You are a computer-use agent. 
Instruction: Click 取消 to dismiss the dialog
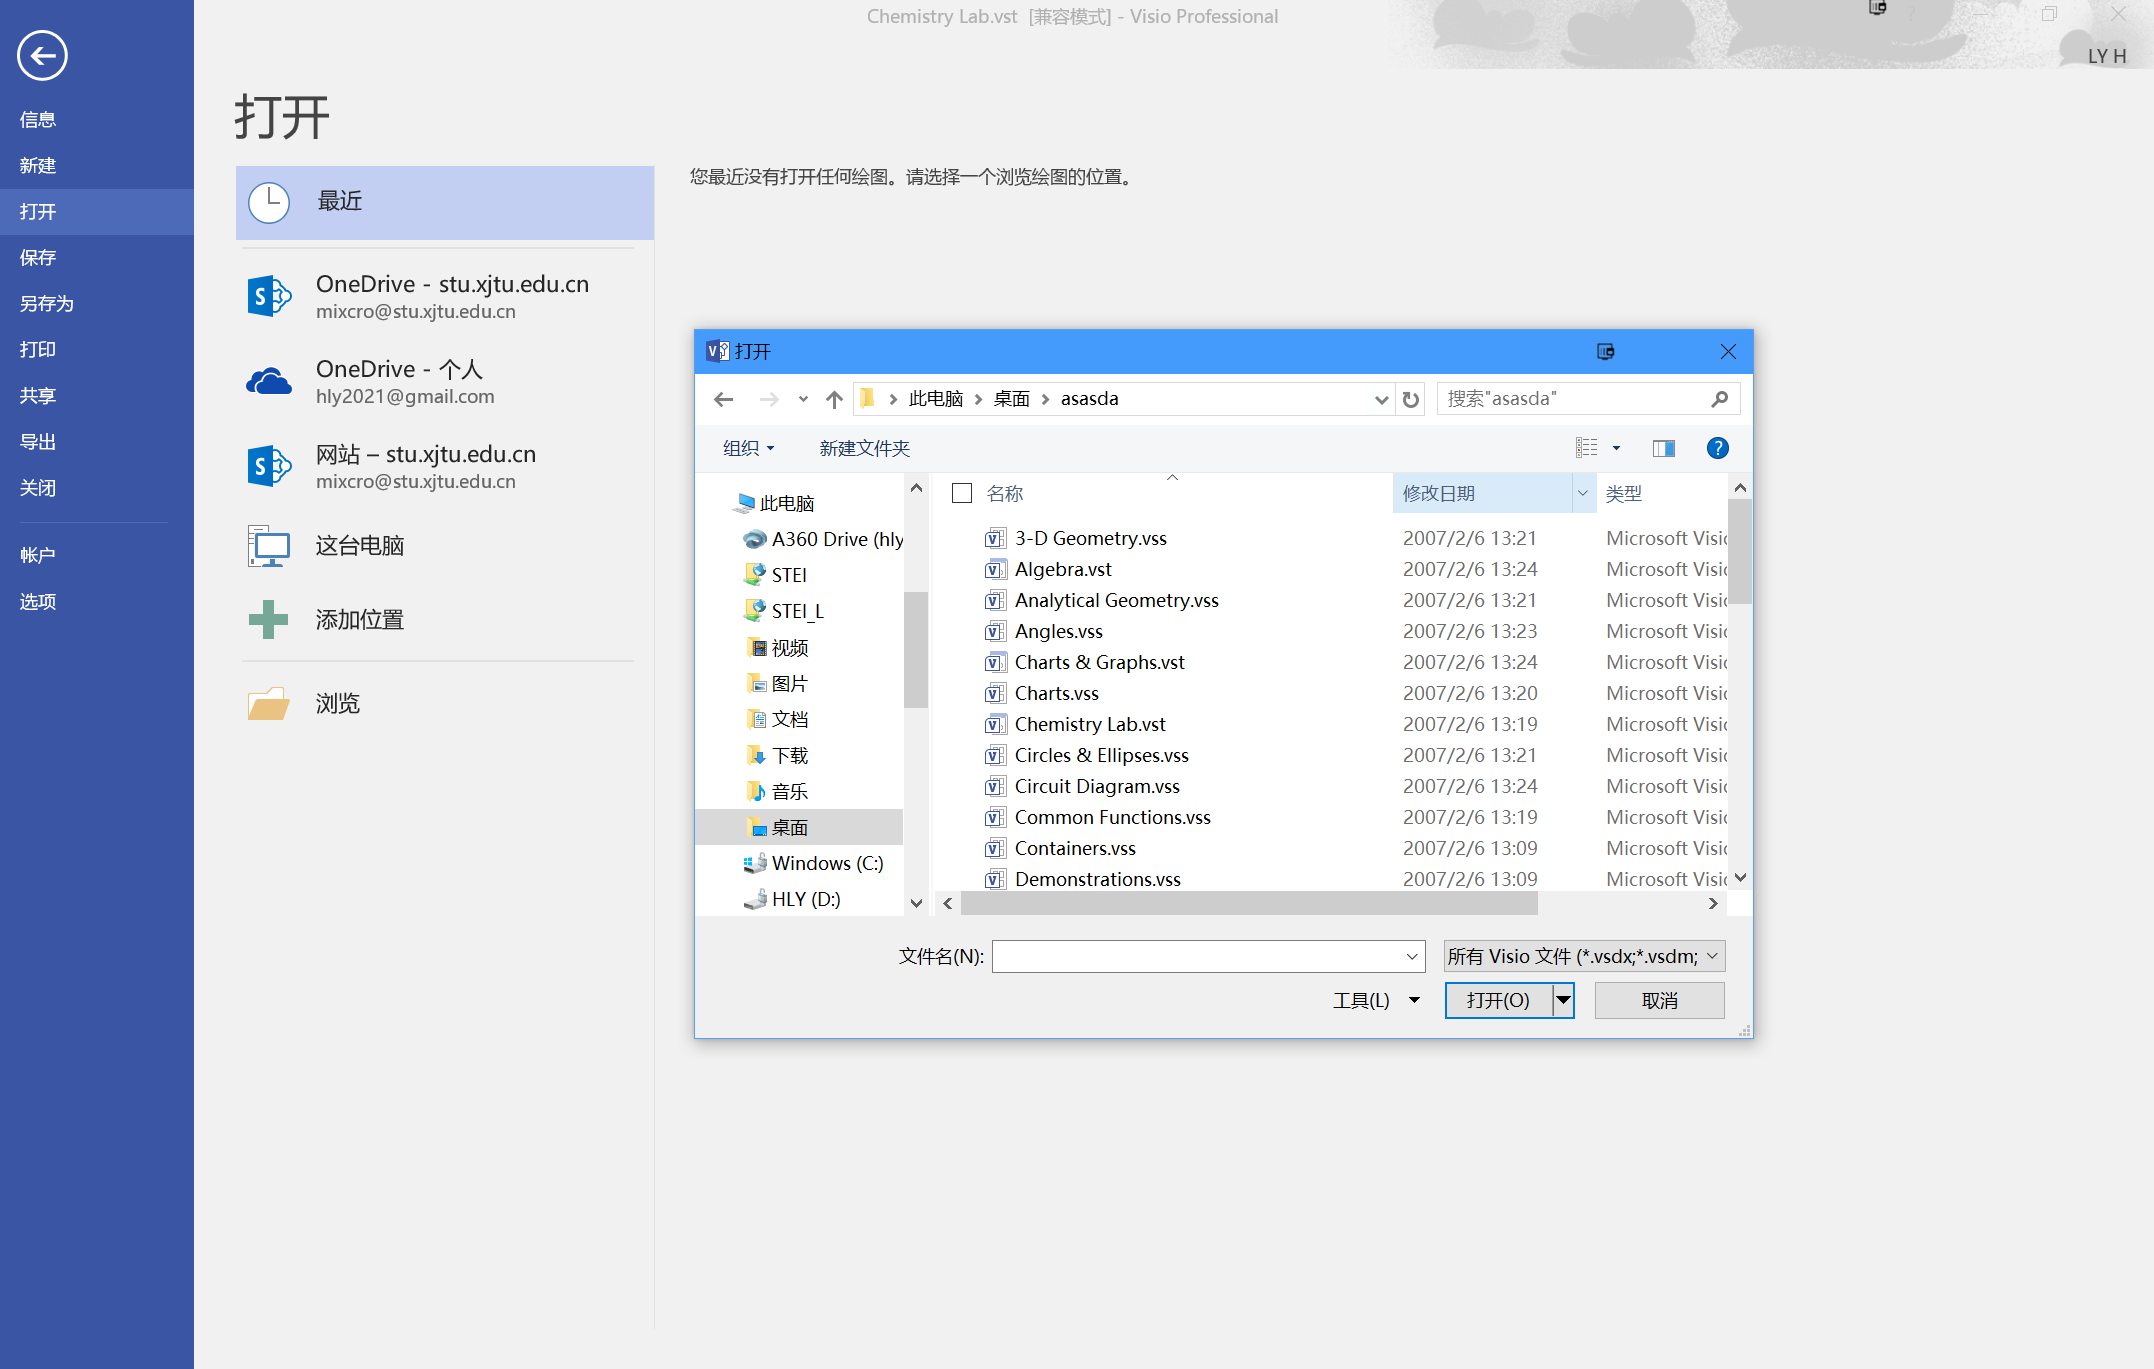(x=1658, y=1000)
